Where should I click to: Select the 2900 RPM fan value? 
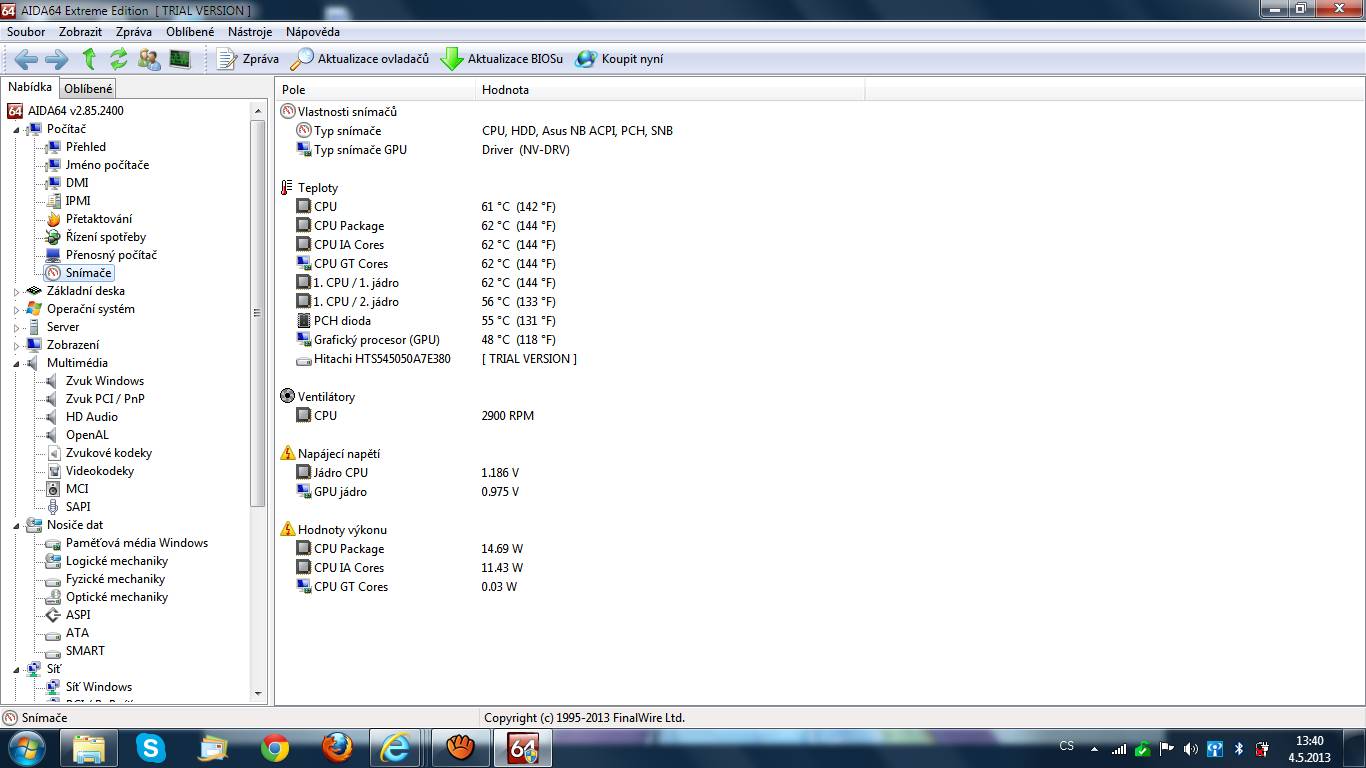tap(507, 416)
